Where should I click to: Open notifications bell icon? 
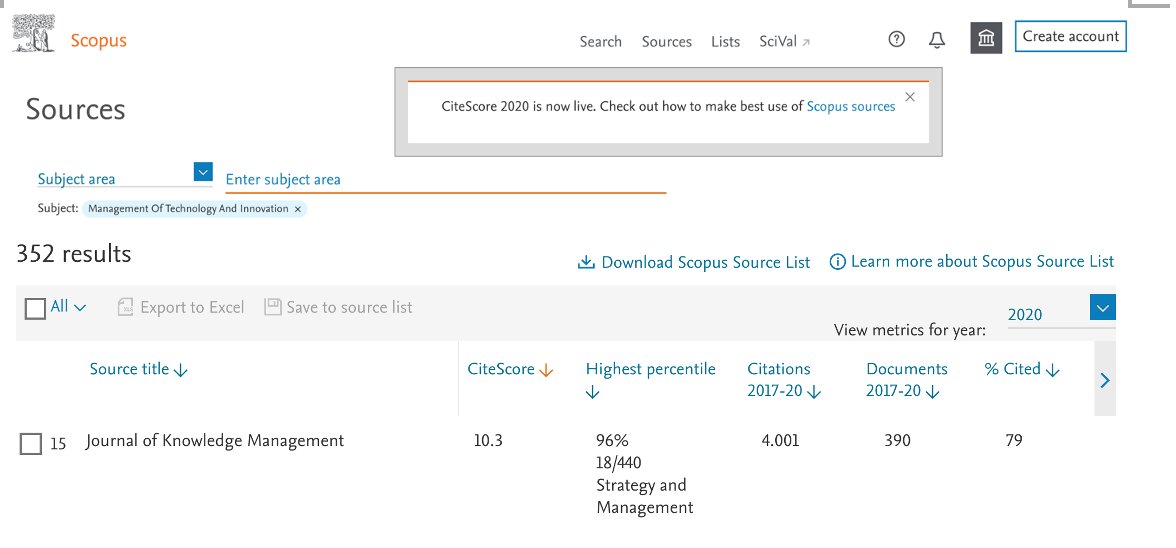(x=937, y=40)
